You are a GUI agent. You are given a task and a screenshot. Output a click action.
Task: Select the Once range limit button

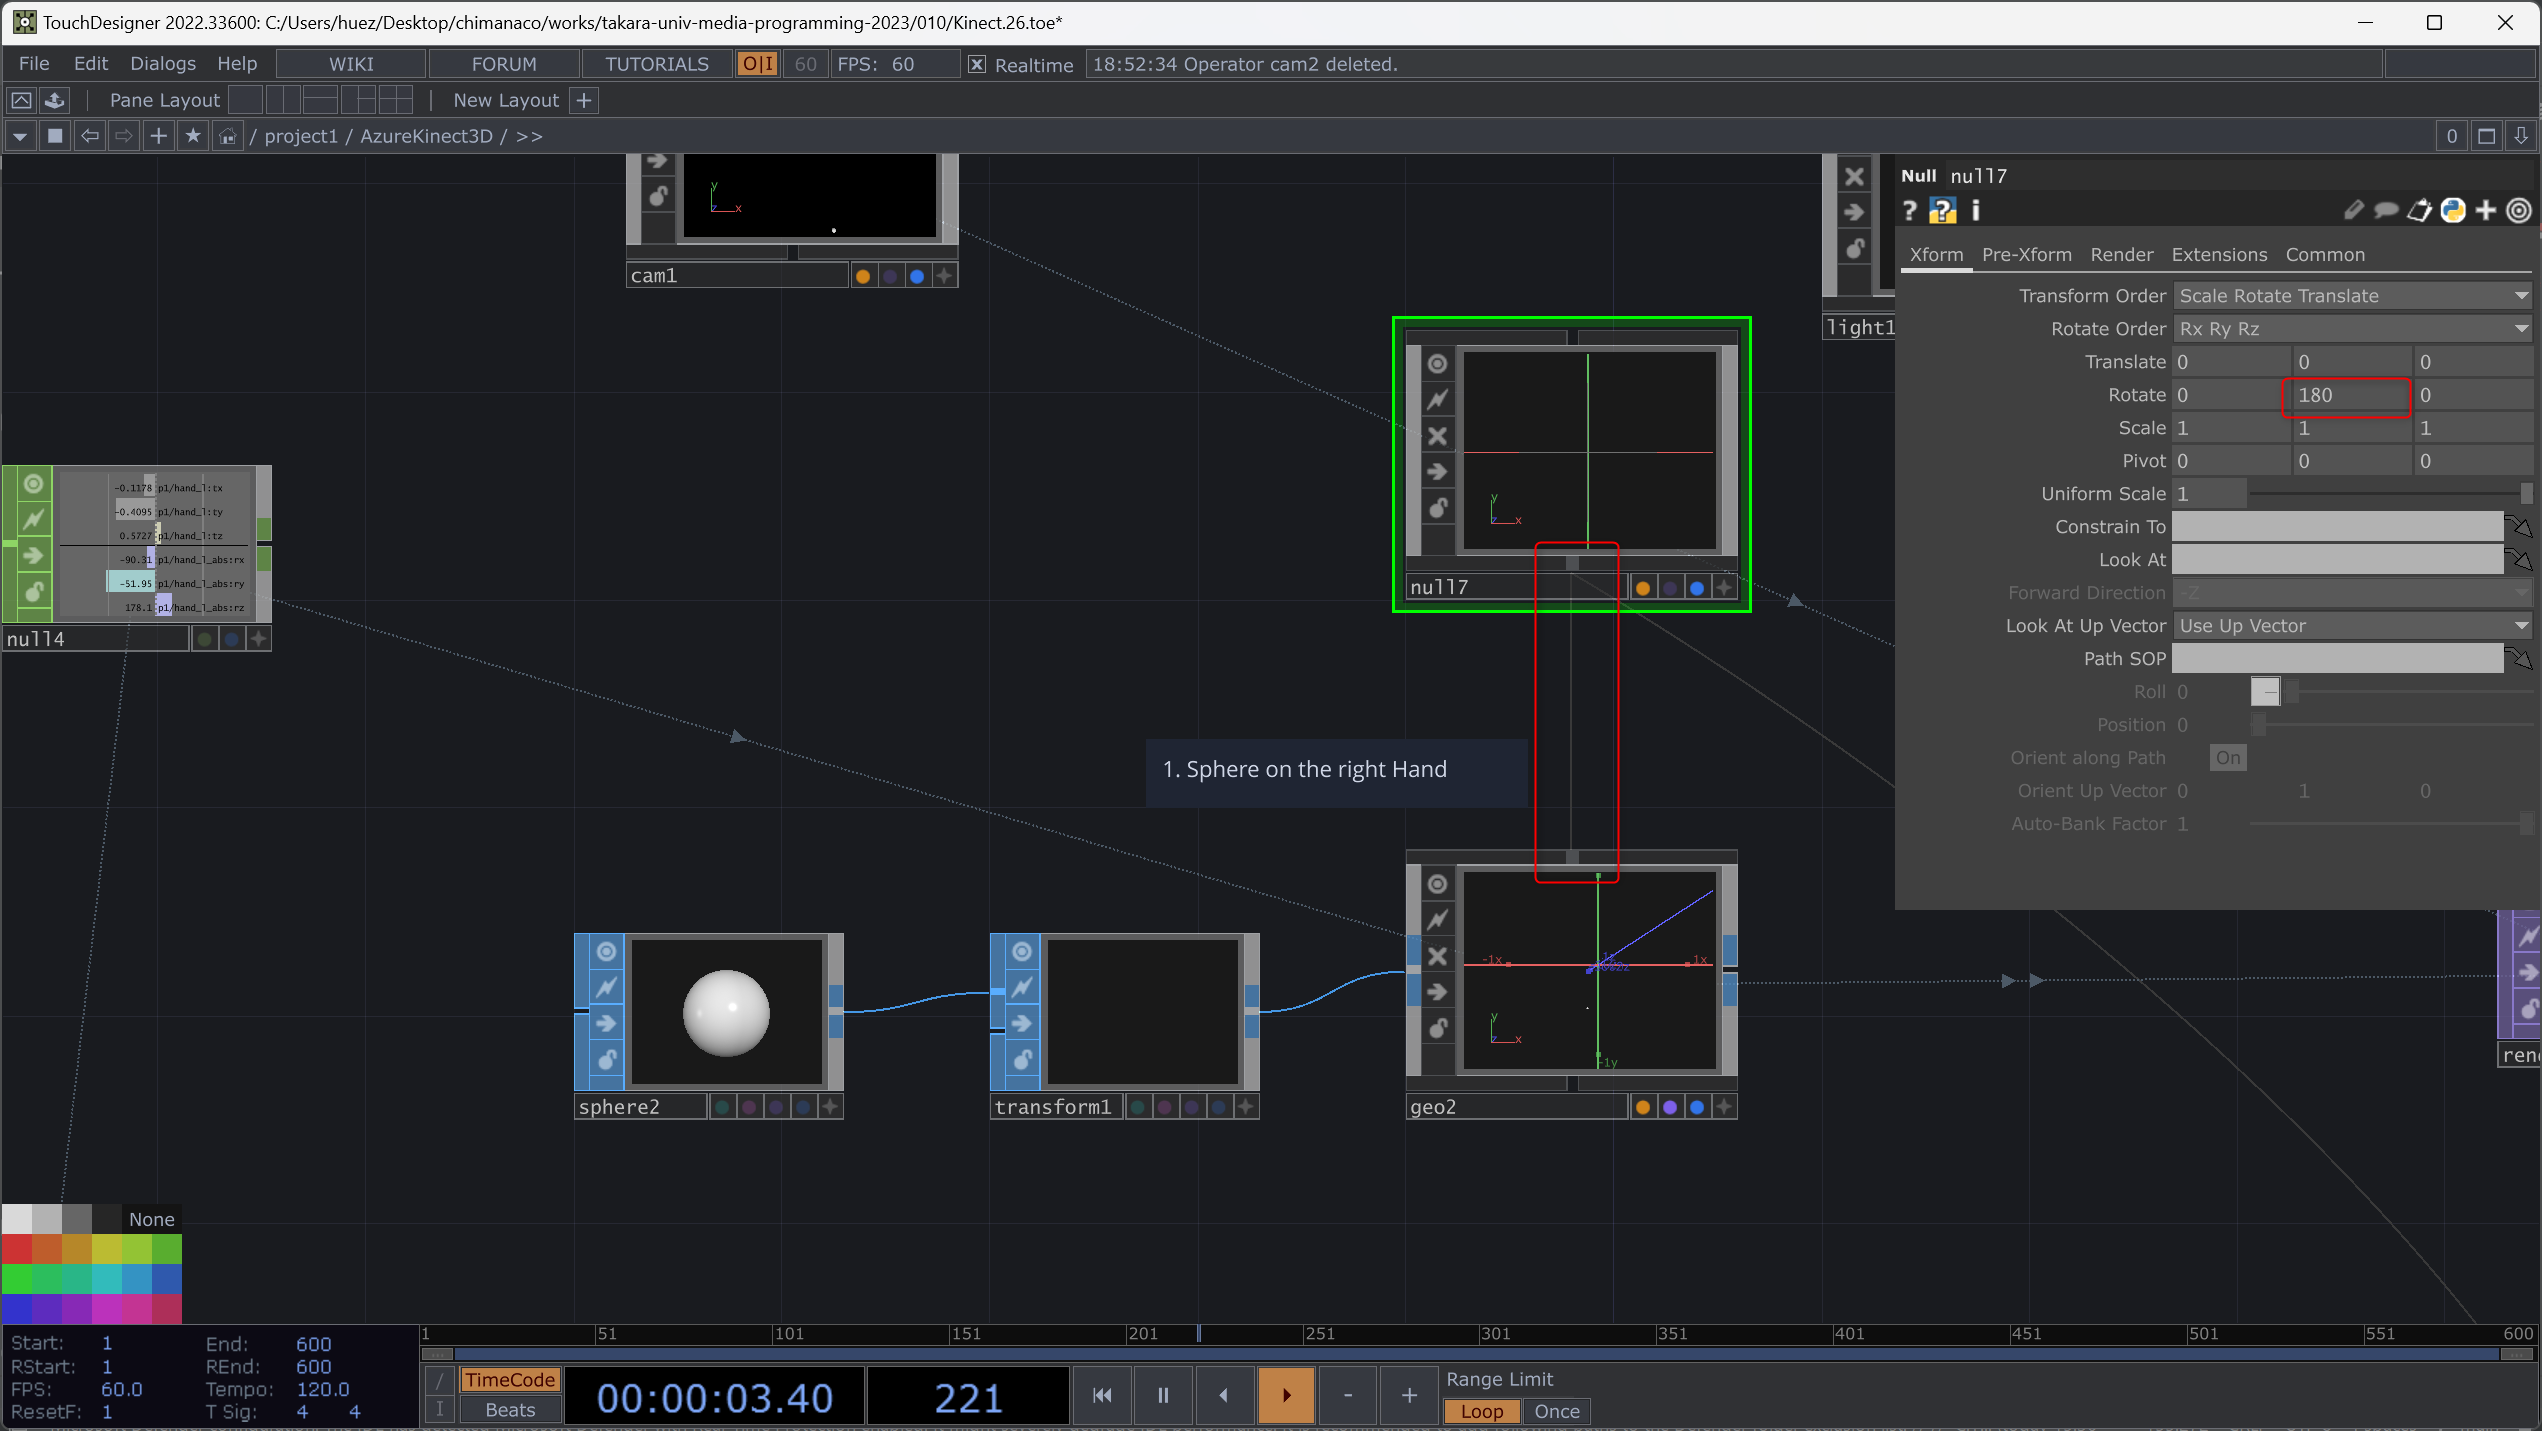[x=1556, y=1411]
